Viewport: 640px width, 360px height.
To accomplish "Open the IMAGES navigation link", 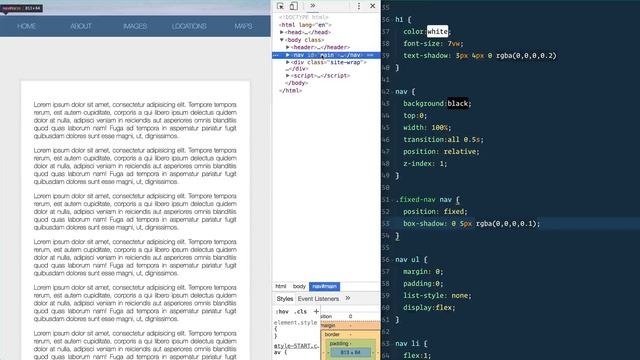I will coord(135,26).
